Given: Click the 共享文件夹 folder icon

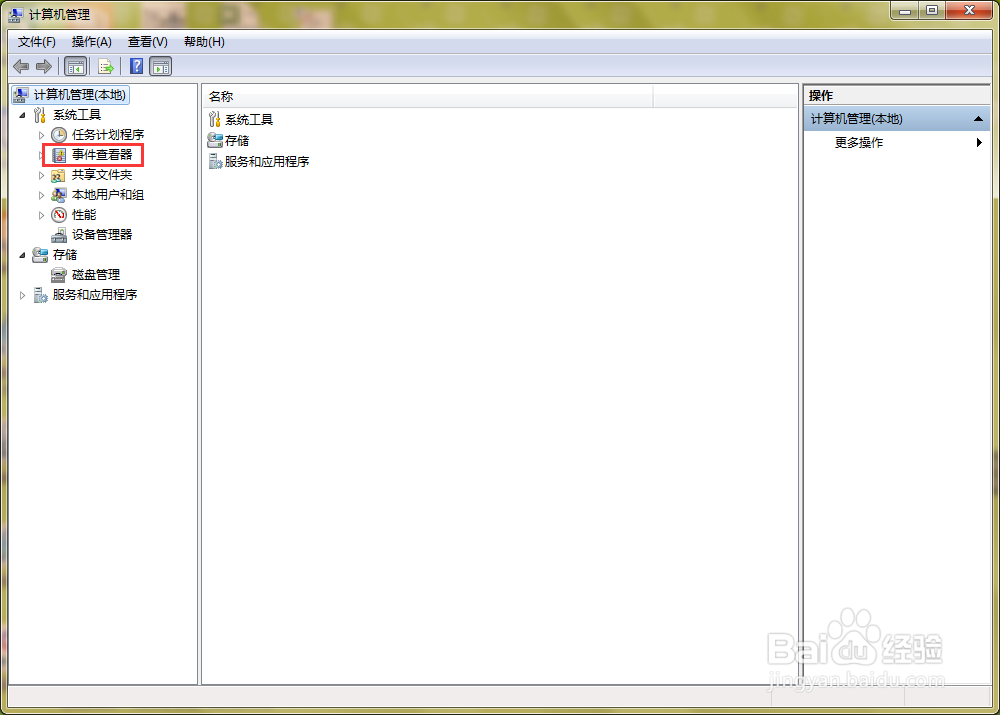Looking at the screenshot, I should click(58, 175).
